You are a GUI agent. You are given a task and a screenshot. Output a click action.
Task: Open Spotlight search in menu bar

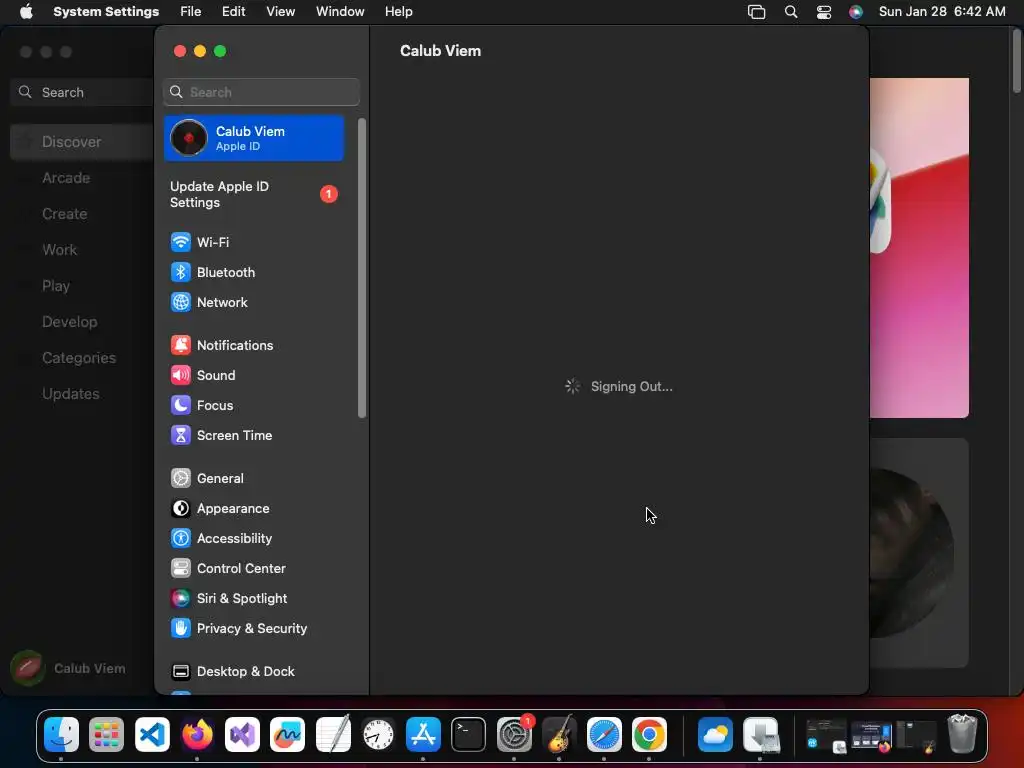[x=791, y=12]
